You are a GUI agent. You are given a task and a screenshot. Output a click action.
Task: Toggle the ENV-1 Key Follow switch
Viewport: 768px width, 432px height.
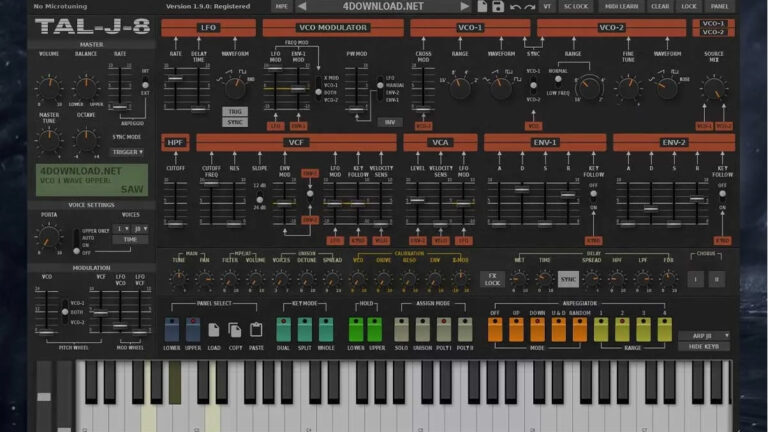click(x=594, y=197)
